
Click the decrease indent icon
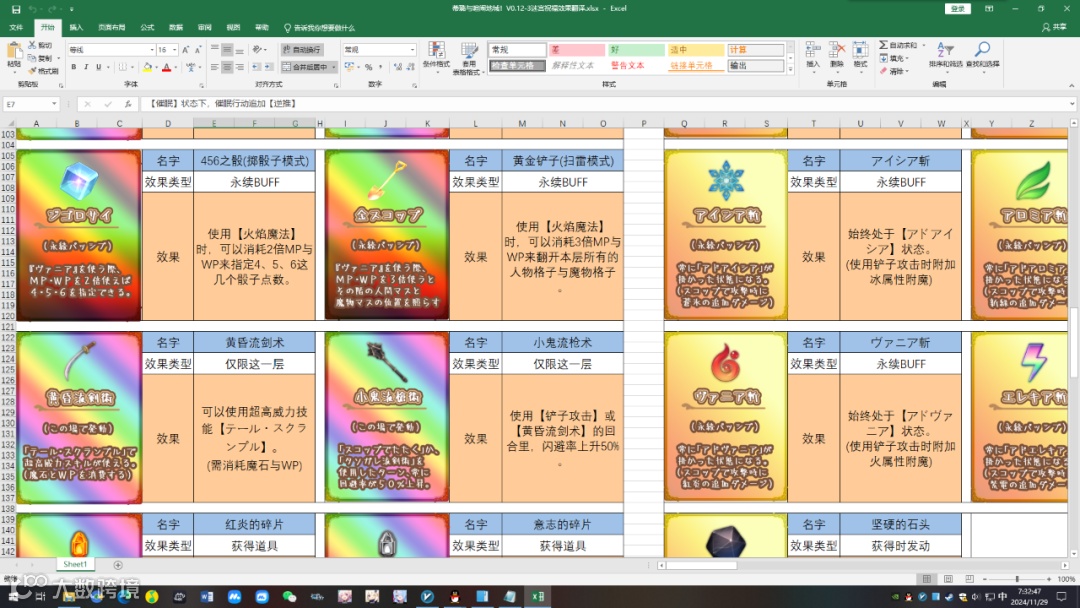point(256,67)
